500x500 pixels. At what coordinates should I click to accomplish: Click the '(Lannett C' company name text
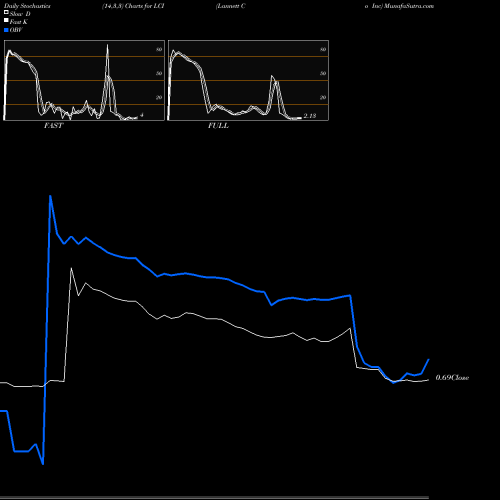[x=231, y=6]
